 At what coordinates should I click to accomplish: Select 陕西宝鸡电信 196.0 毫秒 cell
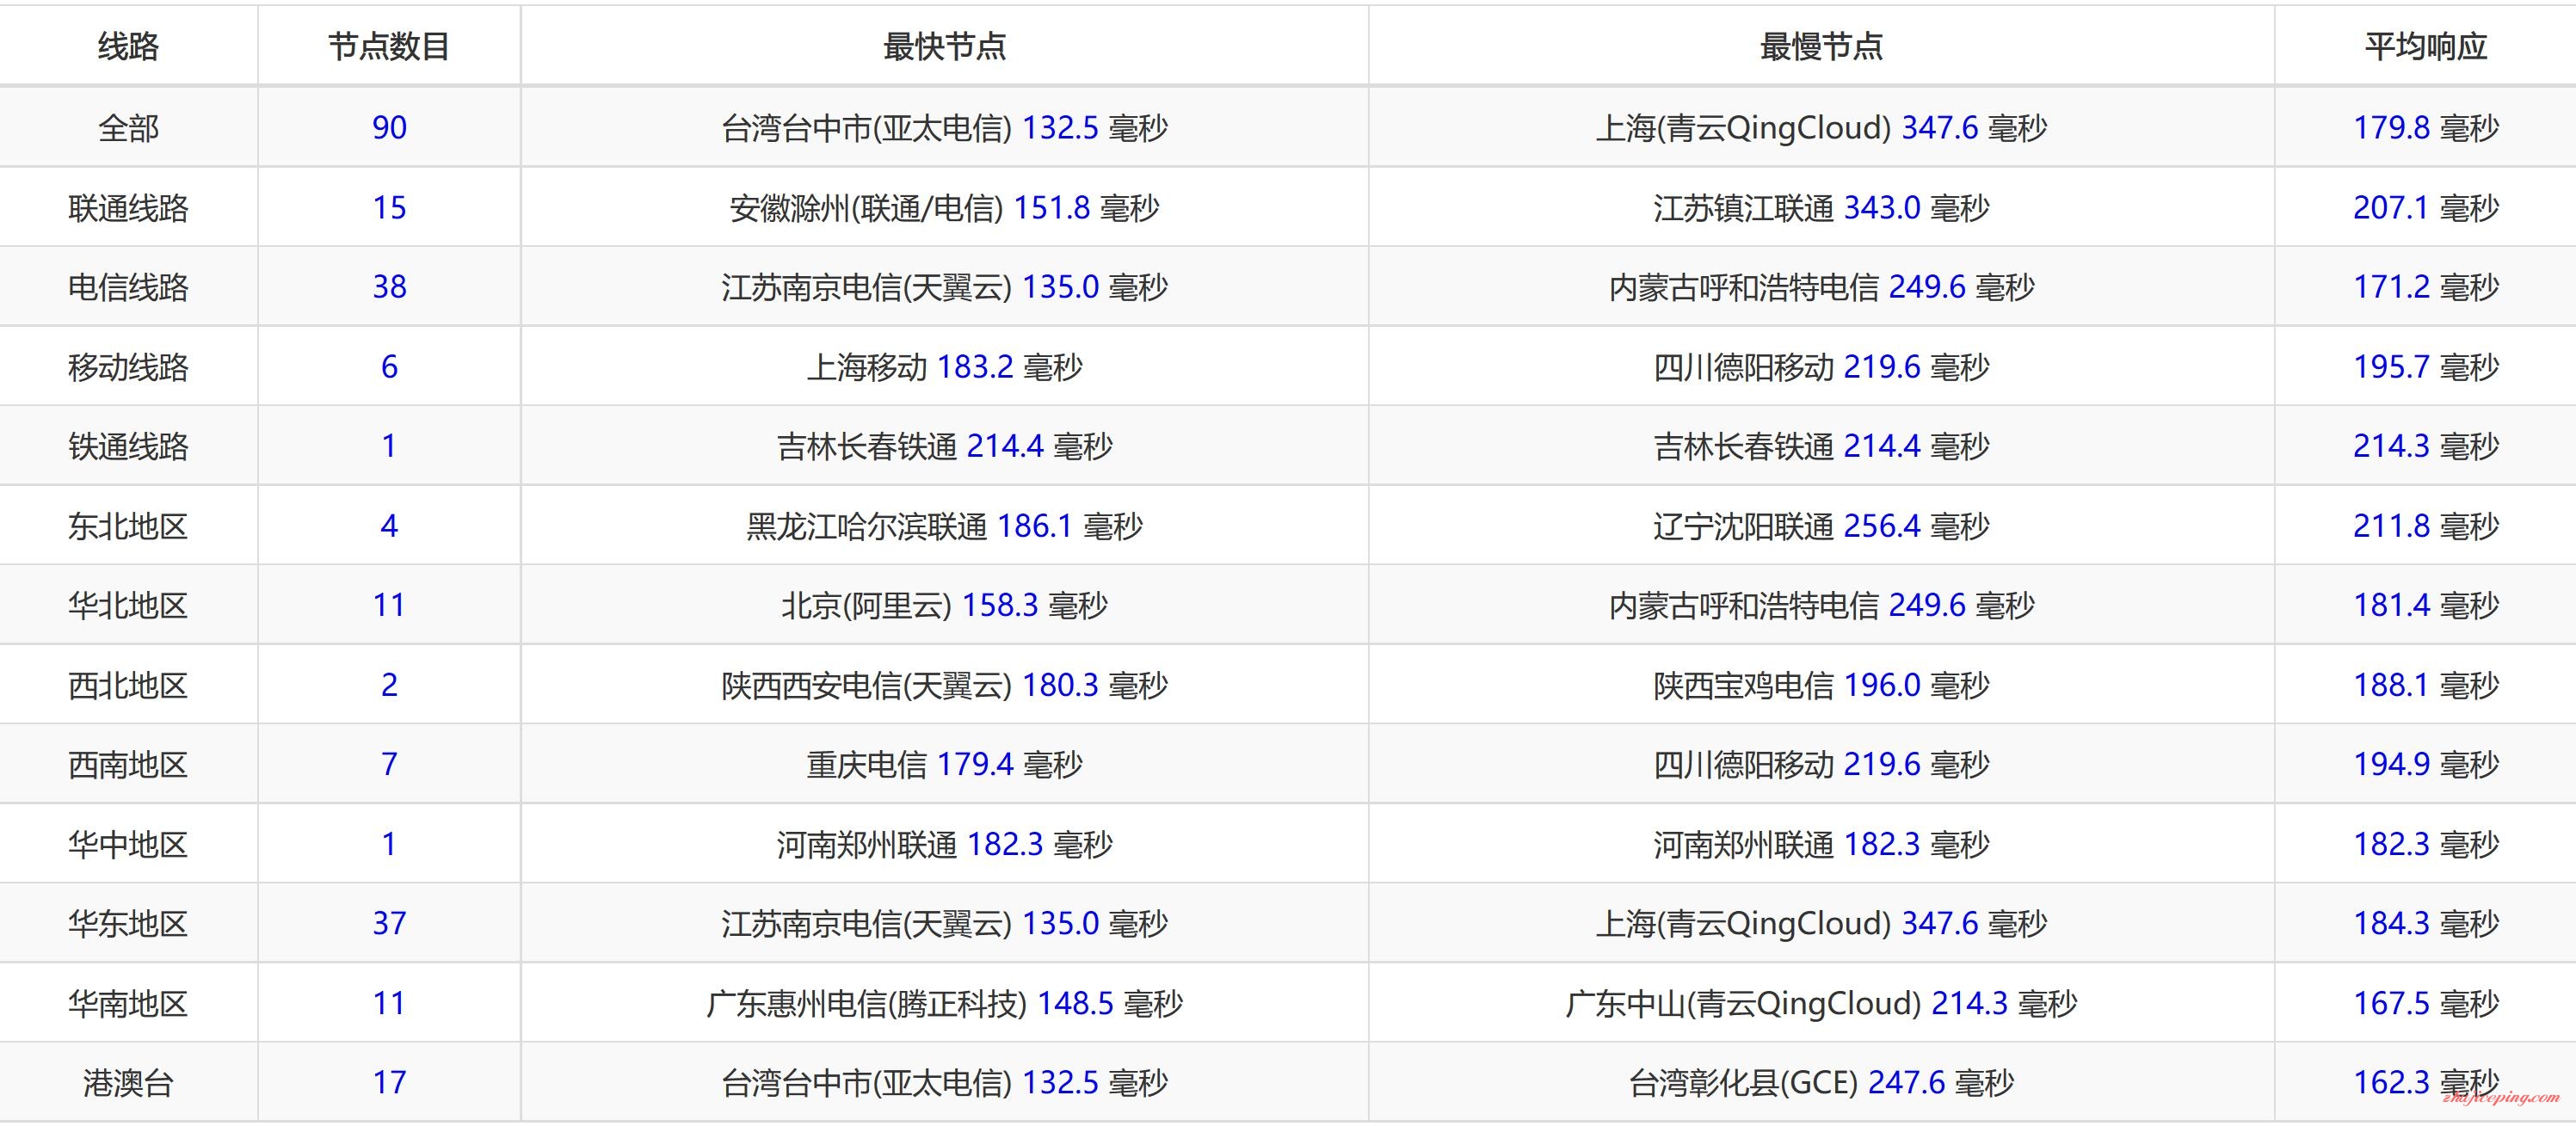(x=1821, y=685)
